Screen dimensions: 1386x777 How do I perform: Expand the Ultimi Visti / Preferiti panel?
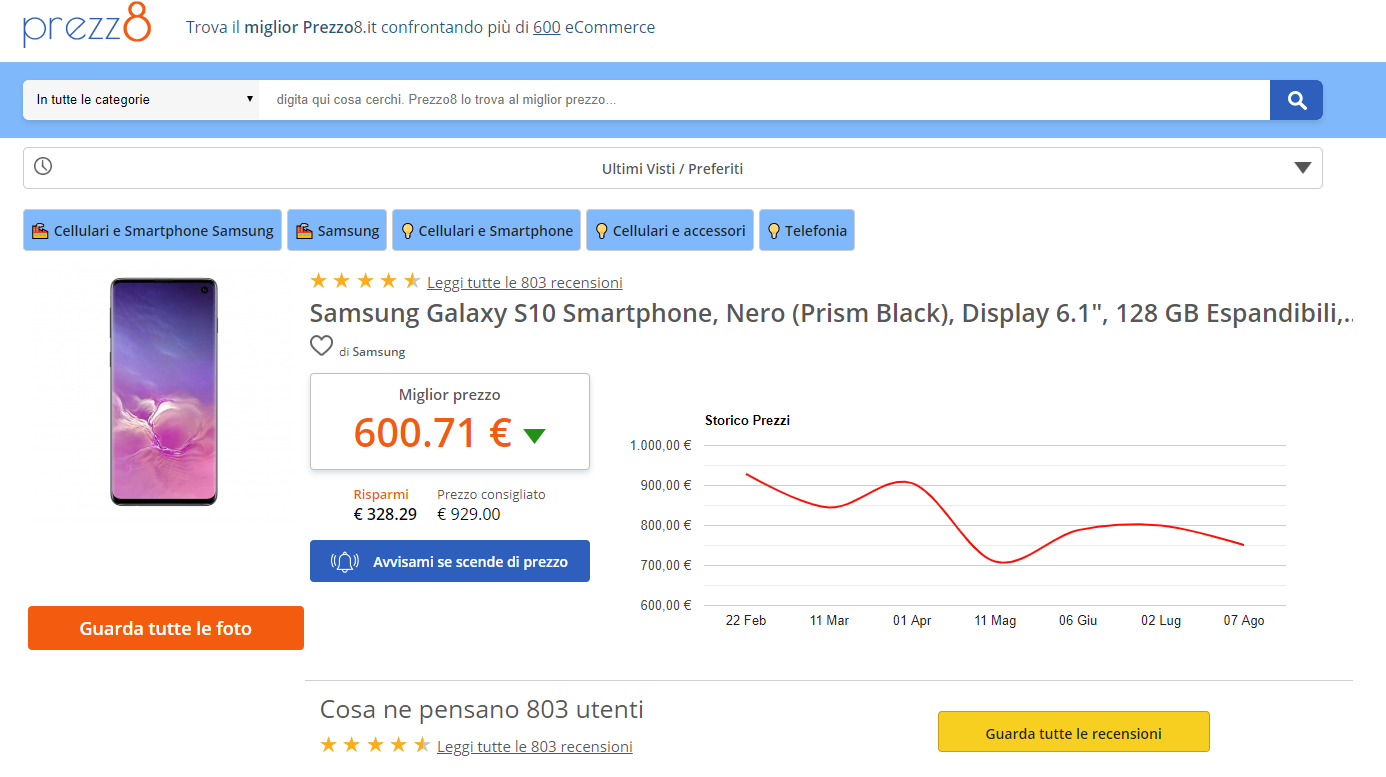click(672, 169)
